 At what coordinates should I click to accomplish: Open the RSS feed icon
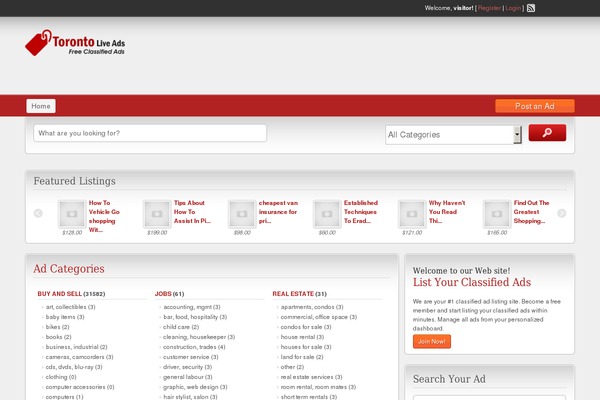pyautogui.click(x=531, y=8)
